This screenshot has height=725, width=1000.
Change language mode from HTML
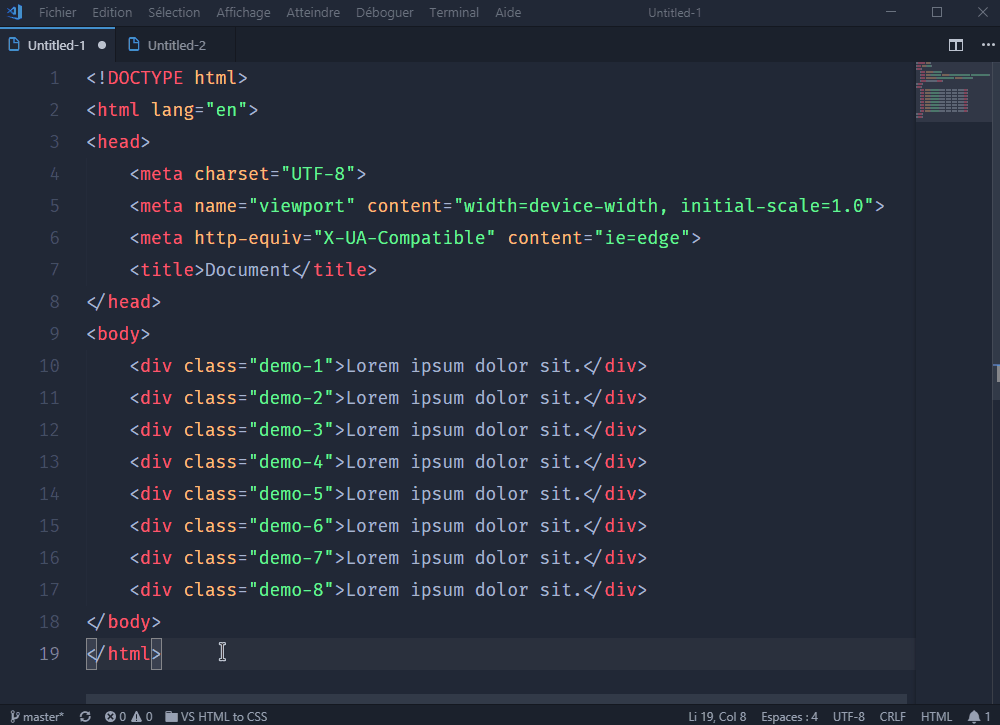click(937, 716)
